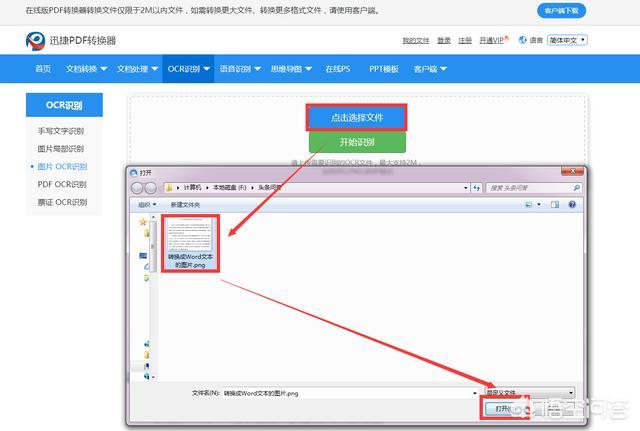Open PPT模板 in navigation bar

click(384, 69)
